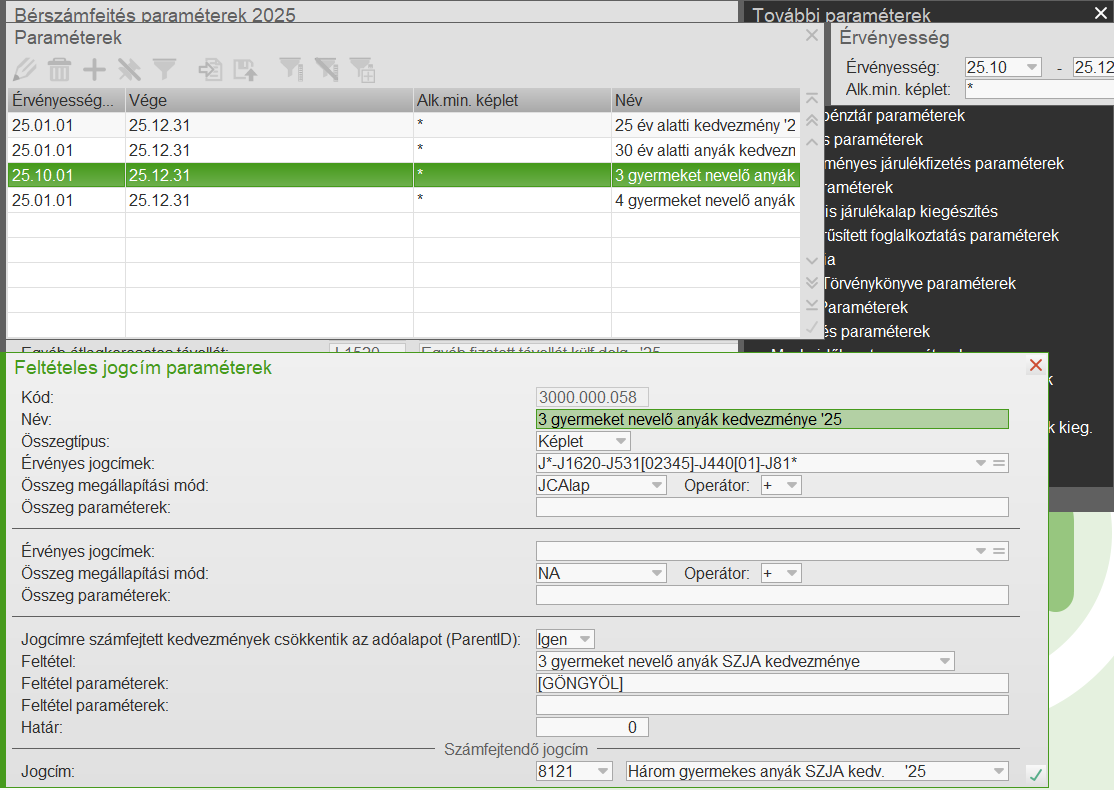
Task: Open the Jogcím code 8121 dropdown
Action: click(603, 772)
